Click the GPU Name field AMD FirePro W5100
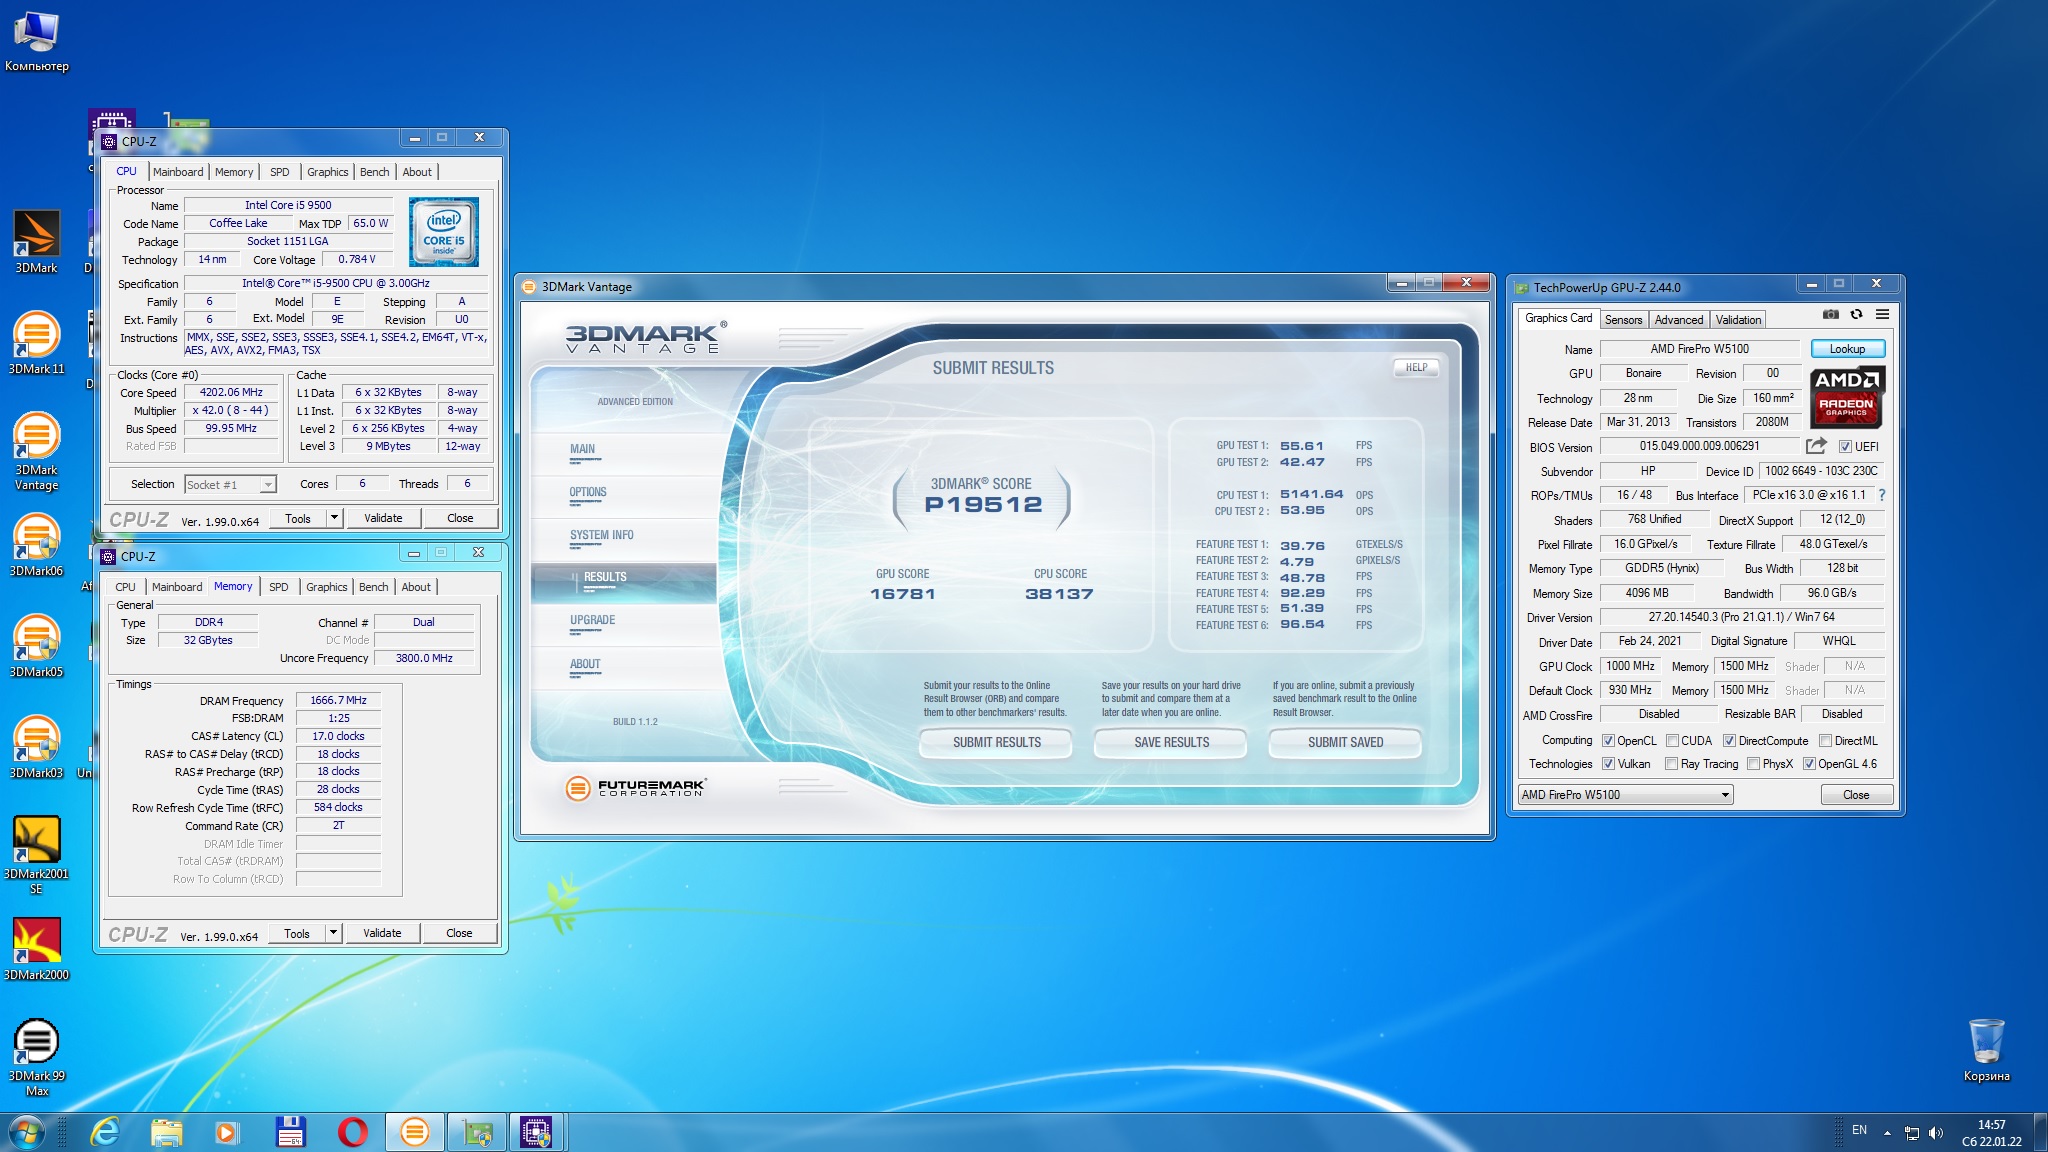 [x=1699, y=349]
